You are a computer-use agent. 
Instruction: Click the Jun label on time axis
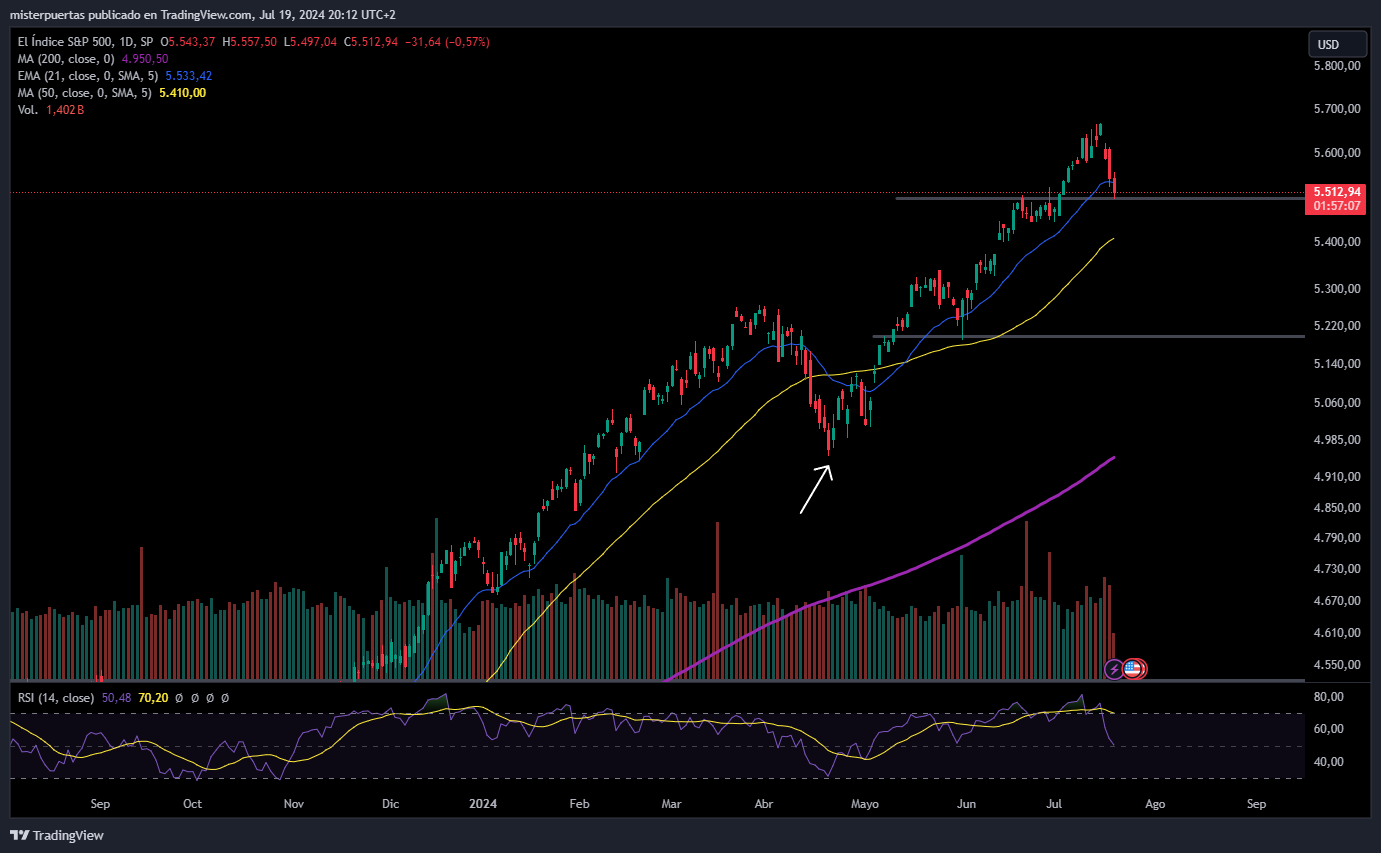[x=966, y=803]
